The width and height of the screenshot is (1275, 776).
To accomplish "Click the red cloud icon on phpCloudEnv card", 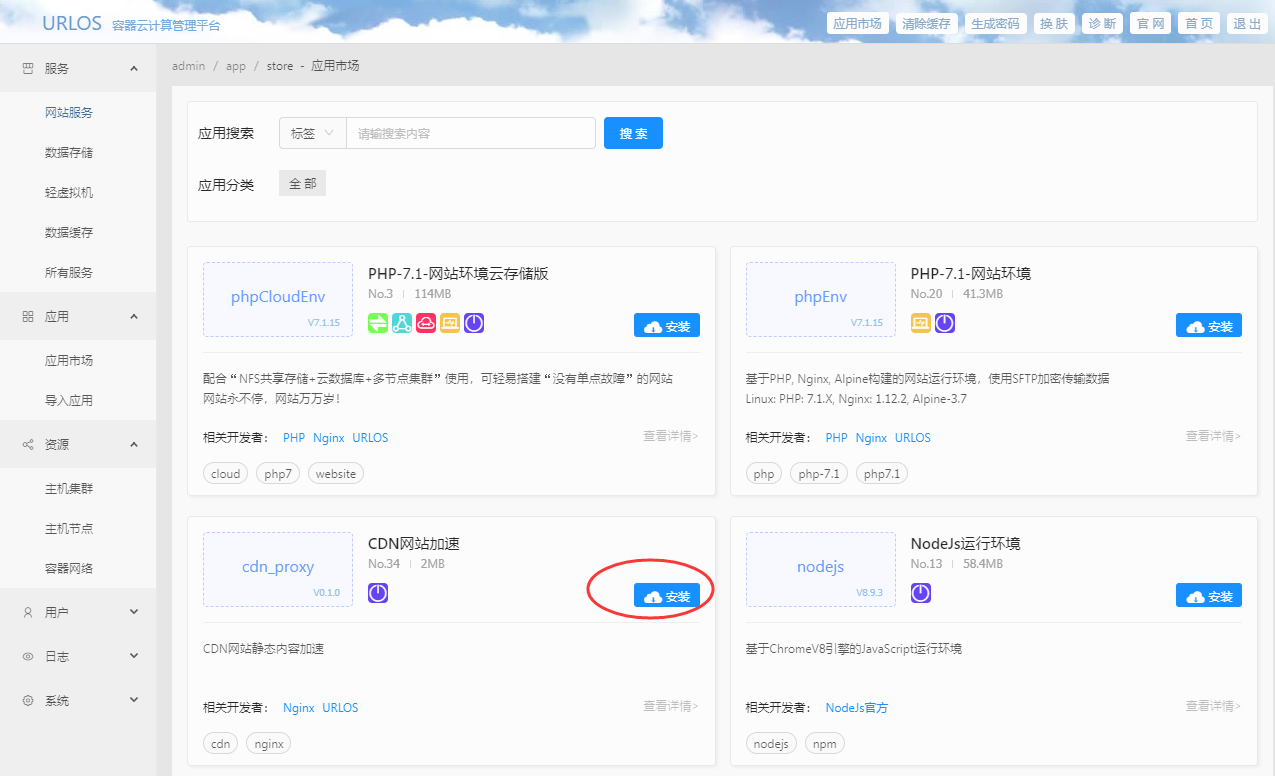I will 426,323.
